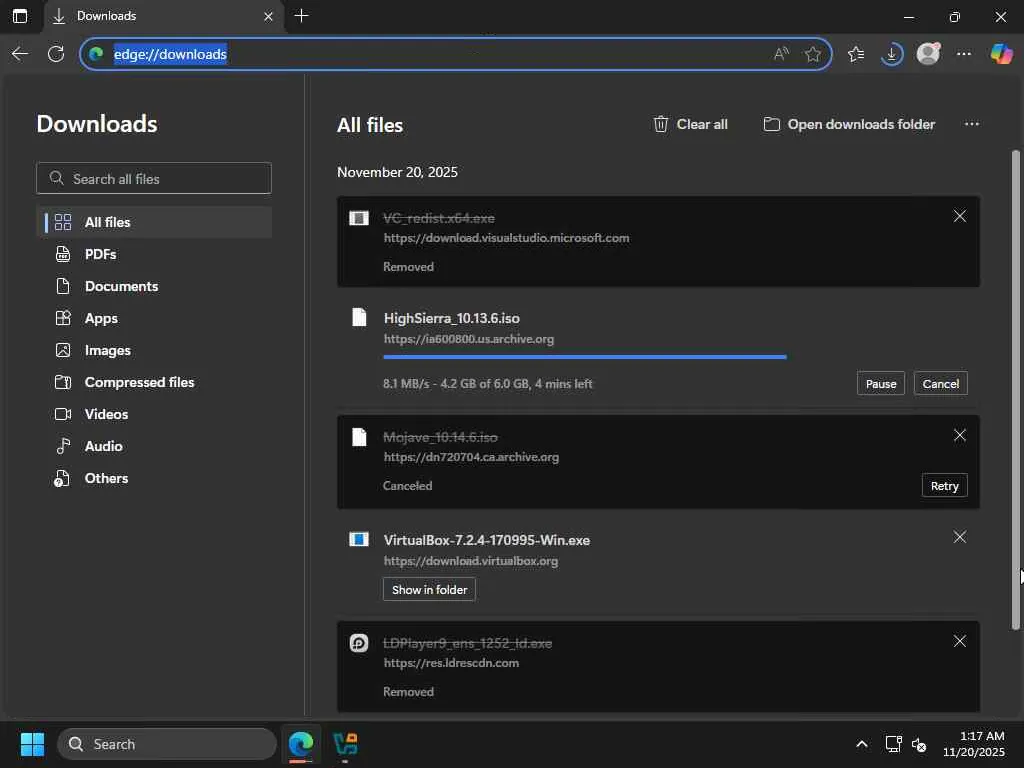Select the PDFs category
1024x768 pixels.
click(100, 254)
